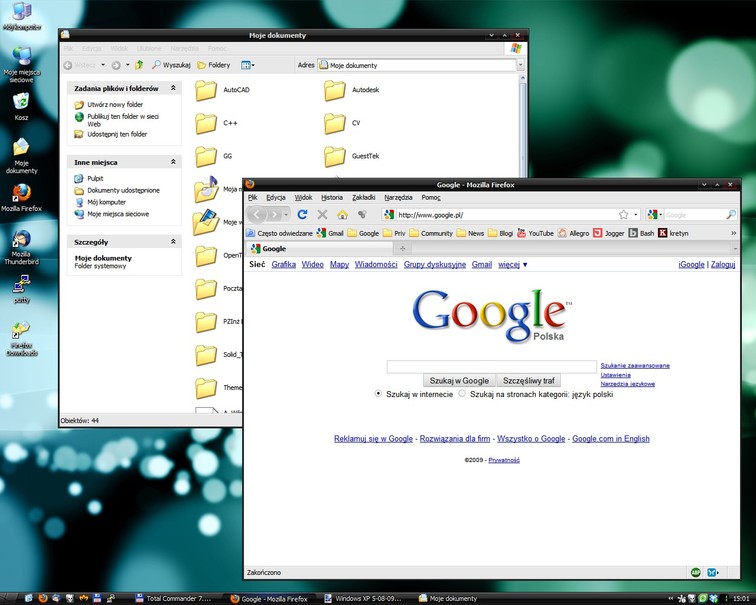Bookmark page with the star icon
This screenshot has height=605, width=756.
coord(623,214)
